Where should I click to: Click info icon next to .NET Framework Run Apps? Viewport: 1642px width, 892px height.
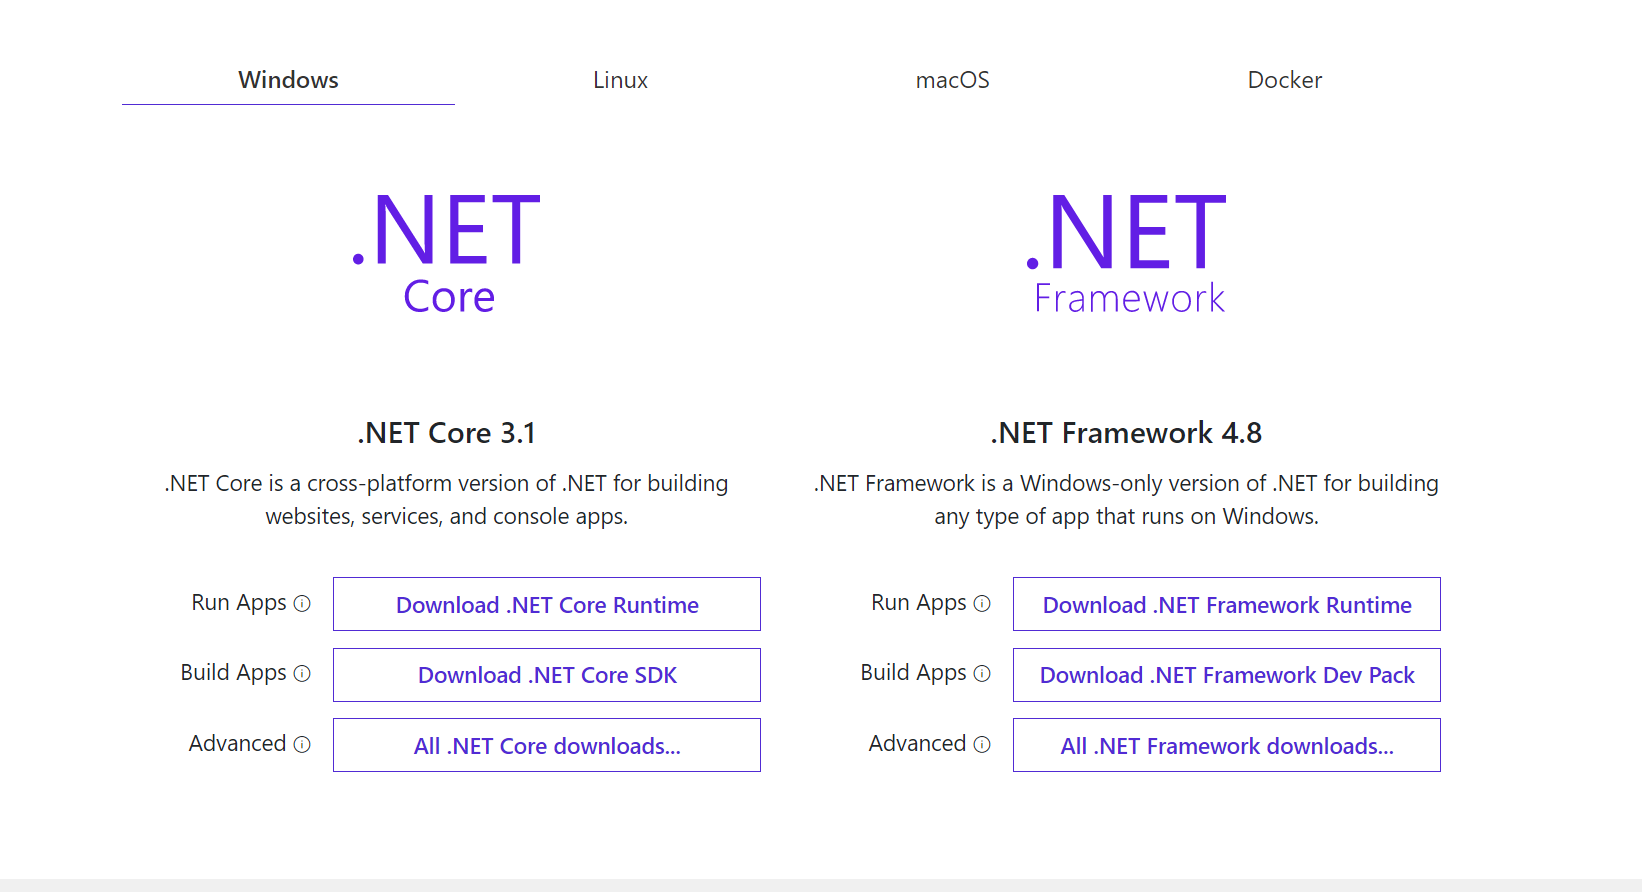(982, 603)
